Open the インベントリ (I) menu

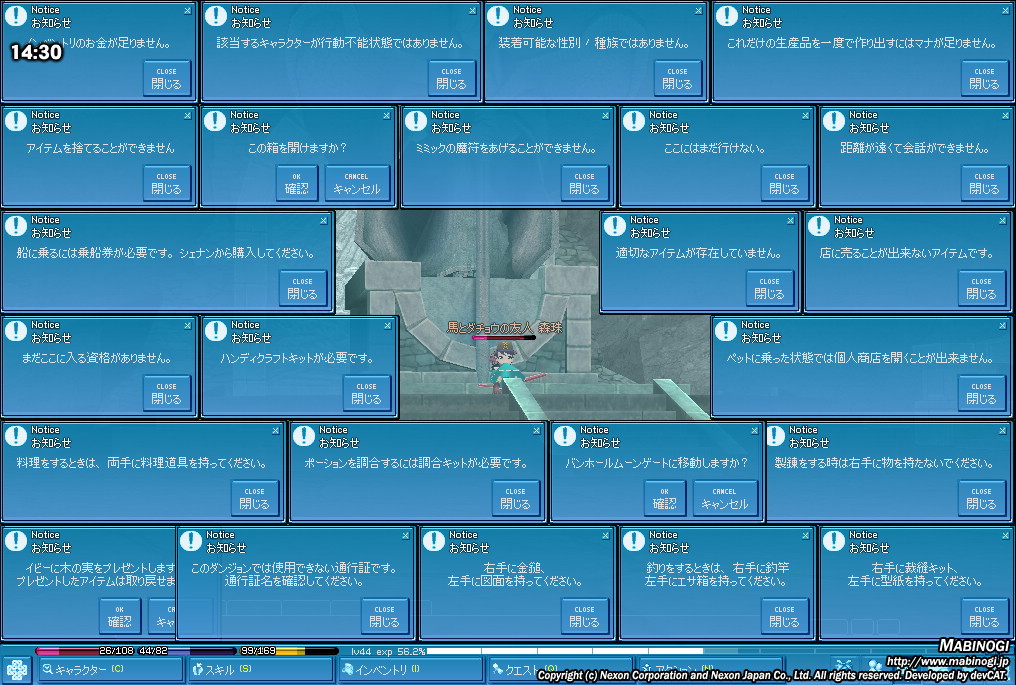click(411, 669)
